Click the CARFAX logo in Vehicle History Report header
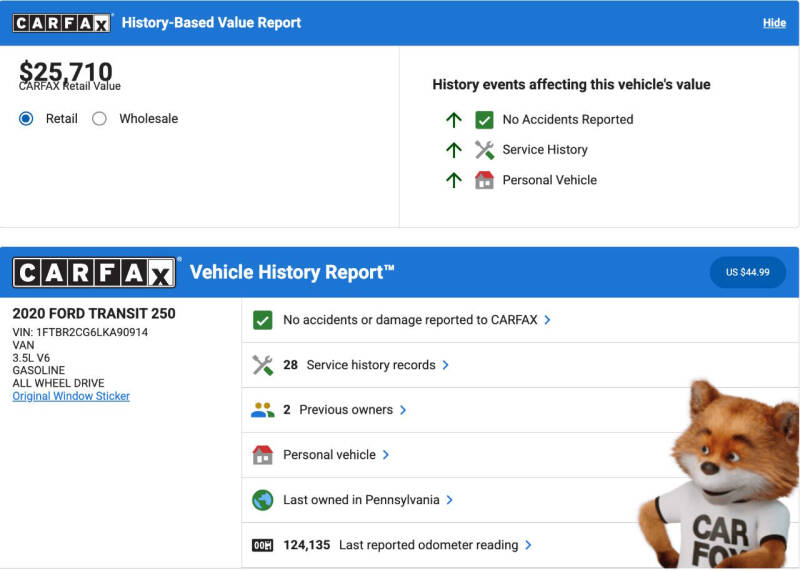 94,272
